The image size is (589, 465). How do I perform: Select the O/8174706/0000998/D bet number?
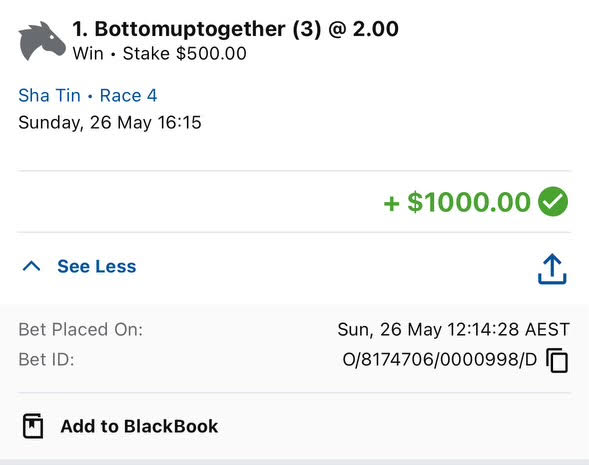[440, 359]
